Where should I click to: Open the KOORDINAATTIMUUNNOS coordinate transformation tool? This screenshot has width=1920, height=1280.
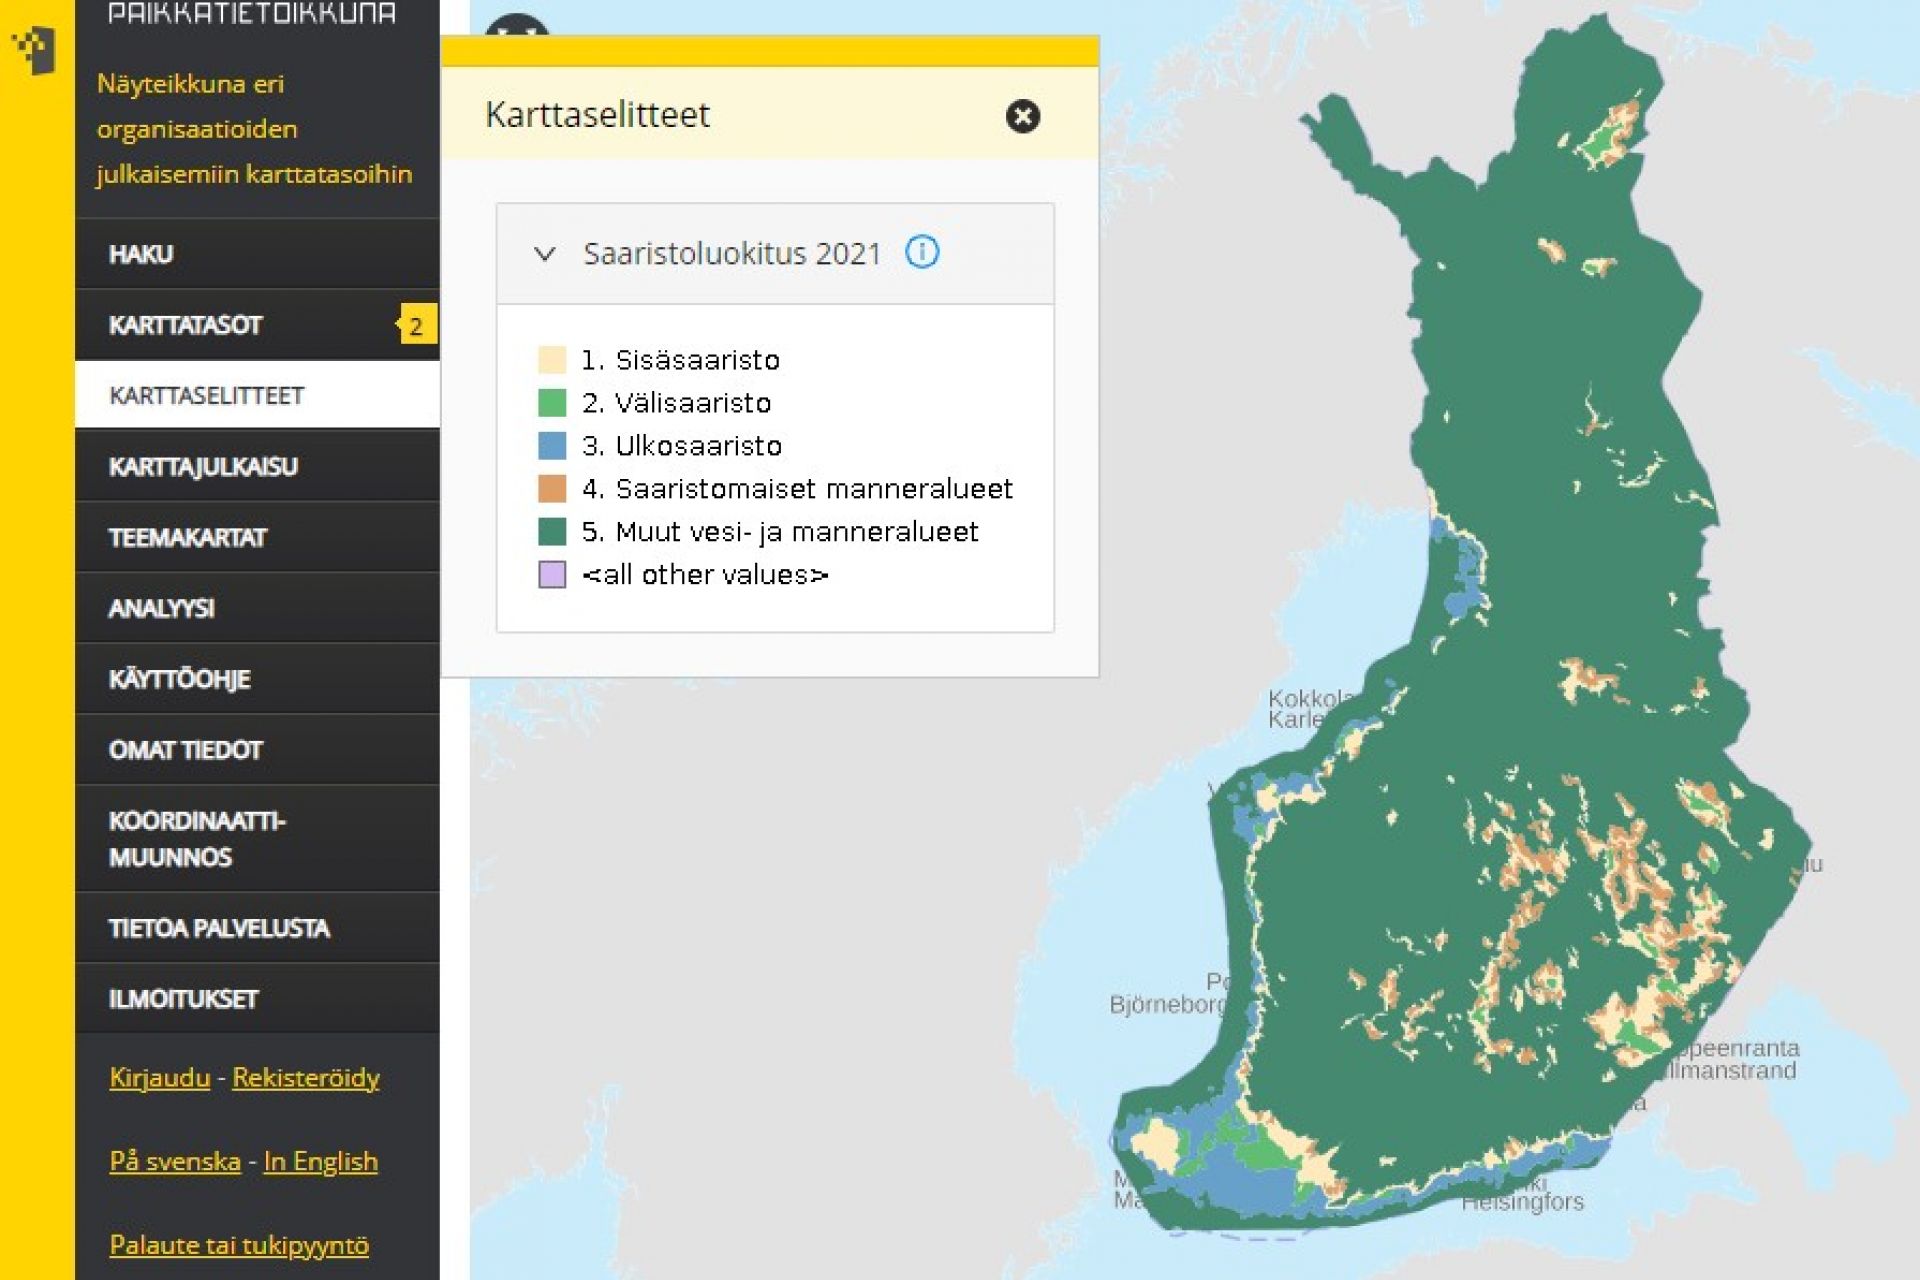pyautogui.click(x=198, y=837)
